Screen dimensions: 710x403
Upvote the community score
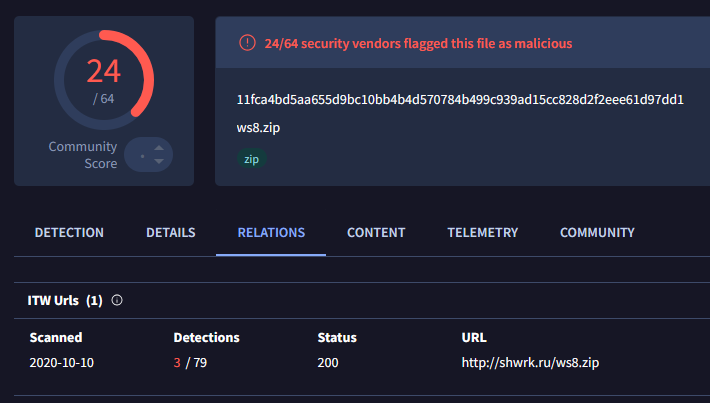(159, 148)
